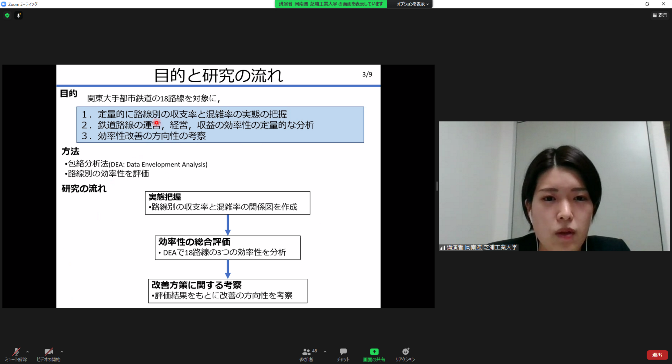Click the red Leave meeting button
The height and width of the screenshot is (364, 672).
click(657, 355)
